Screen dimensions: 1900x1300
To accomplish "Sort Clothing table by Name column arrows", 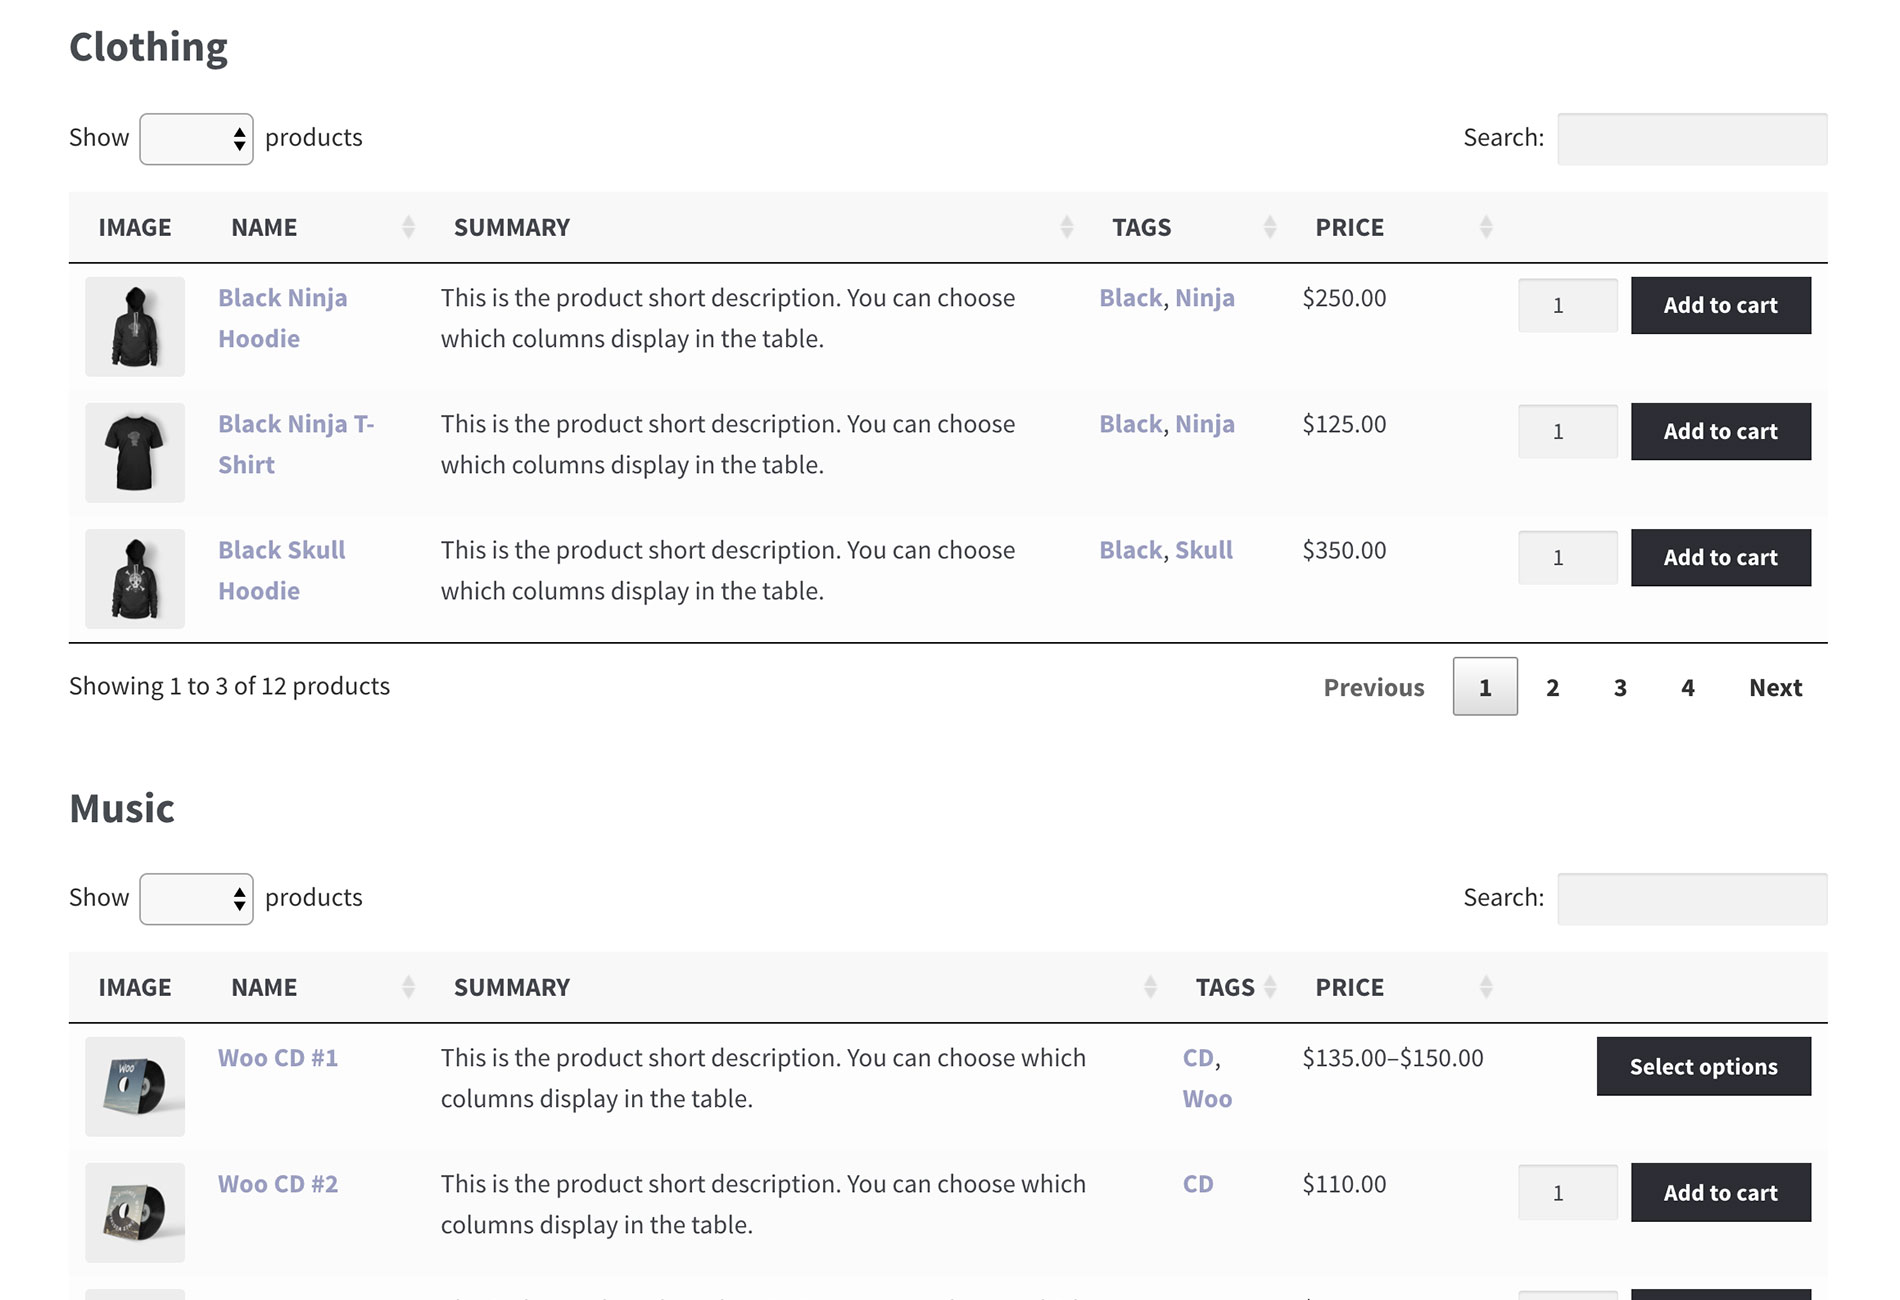I will [x=408, y=227].
